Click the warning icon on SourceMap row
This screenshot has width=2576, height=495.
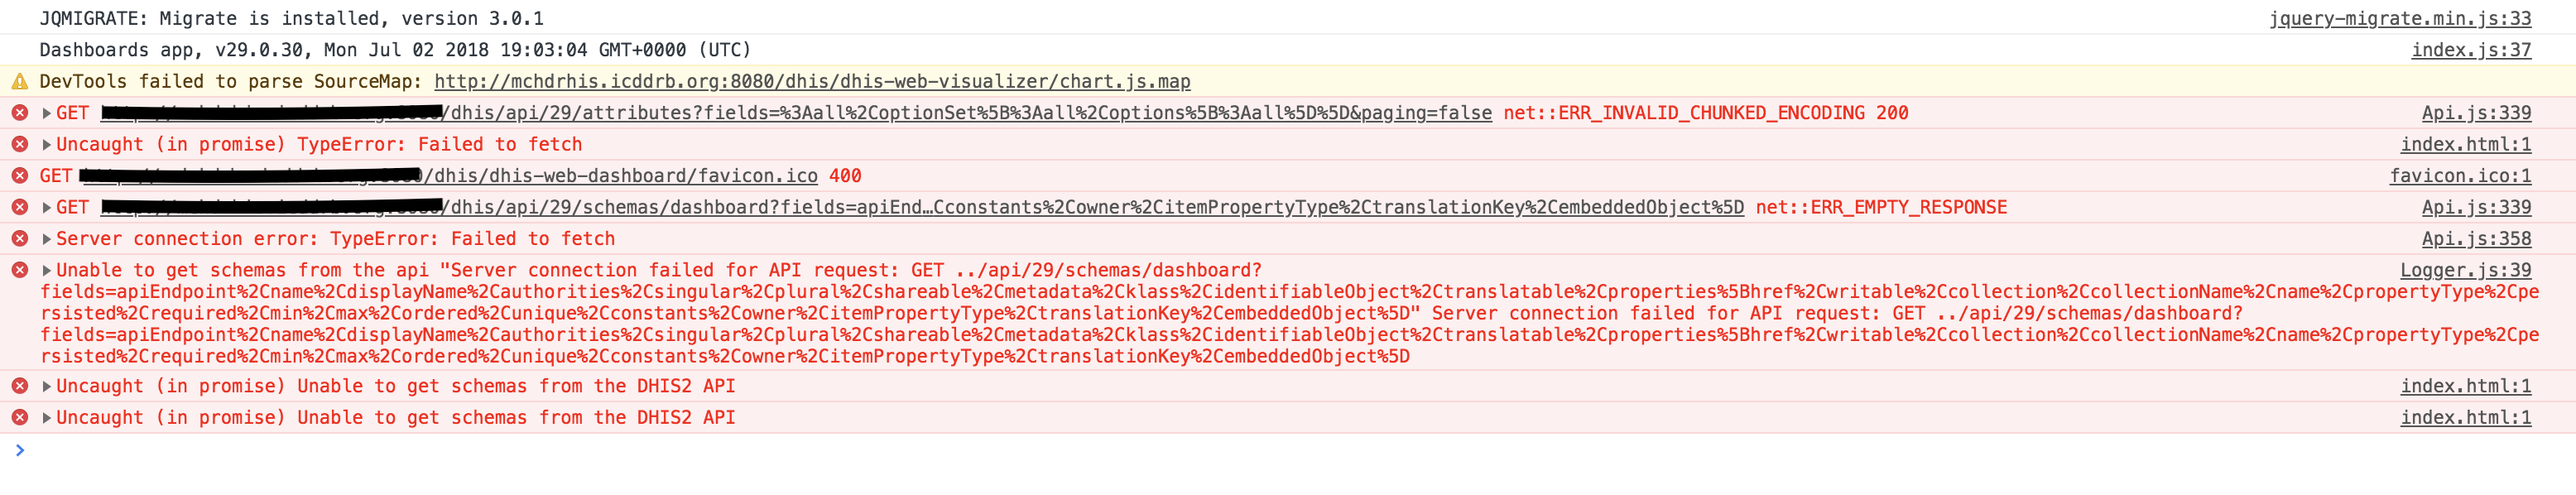(x=19, y=81)
